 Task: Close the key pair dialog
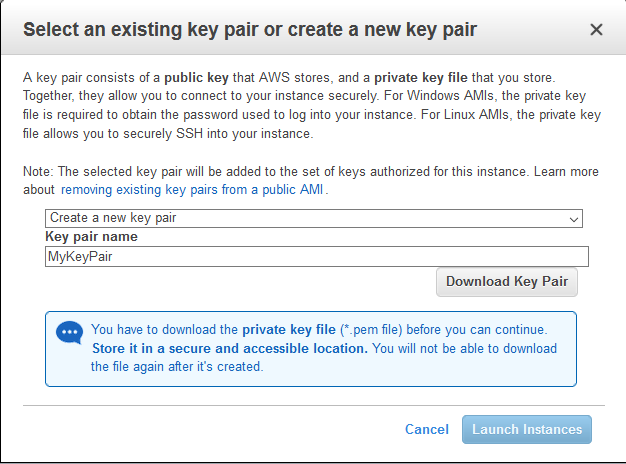coord(597,29)
